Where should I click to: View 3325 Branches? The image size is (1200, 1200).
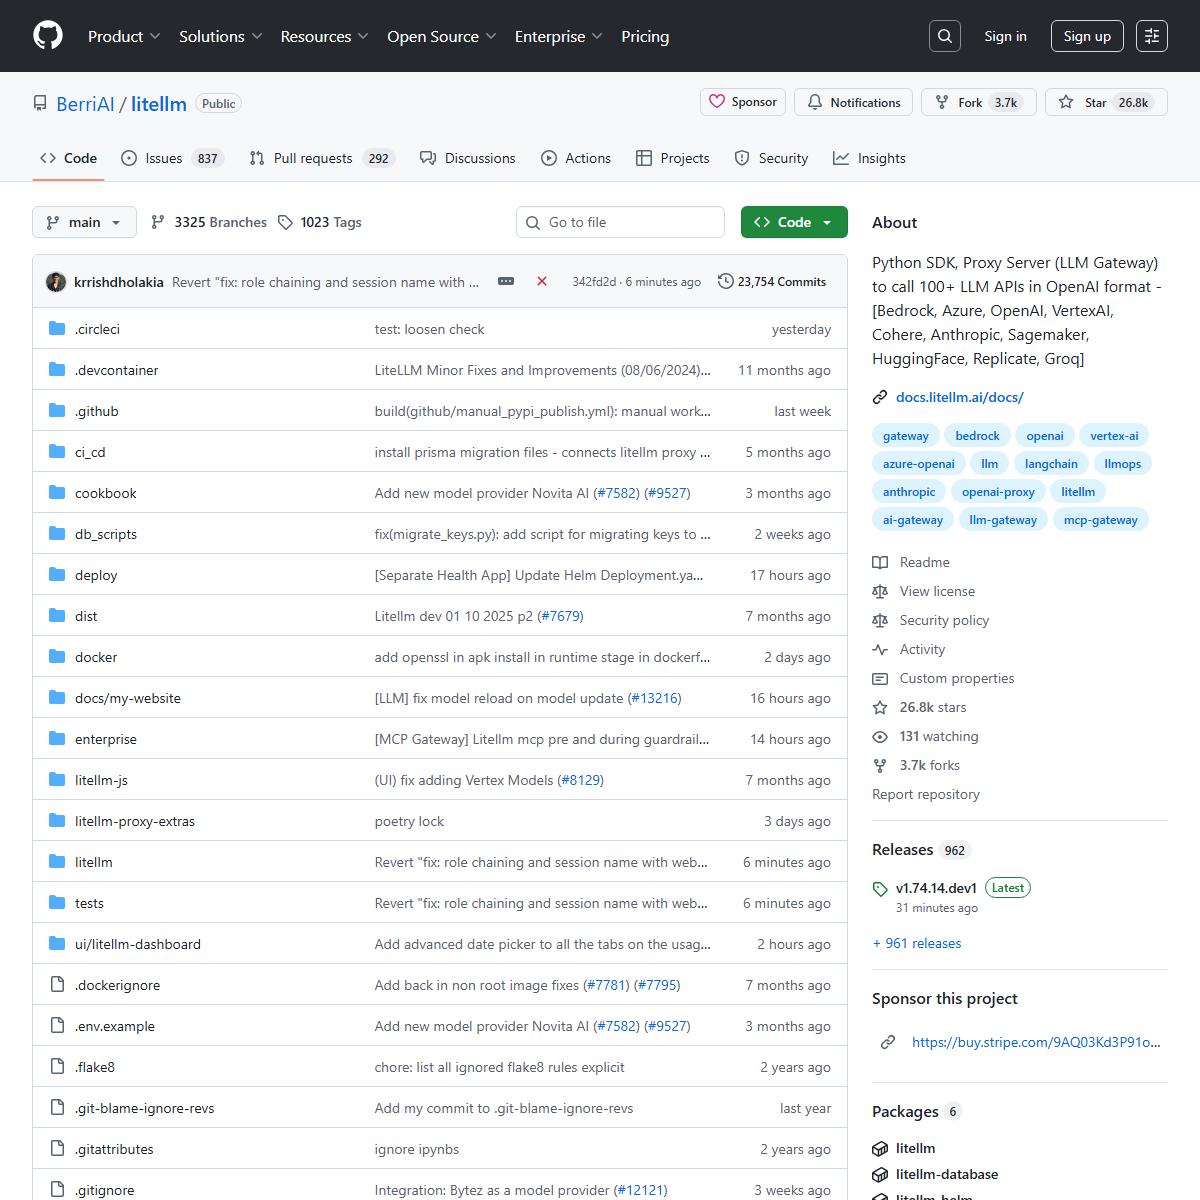[x=209, y=222]
